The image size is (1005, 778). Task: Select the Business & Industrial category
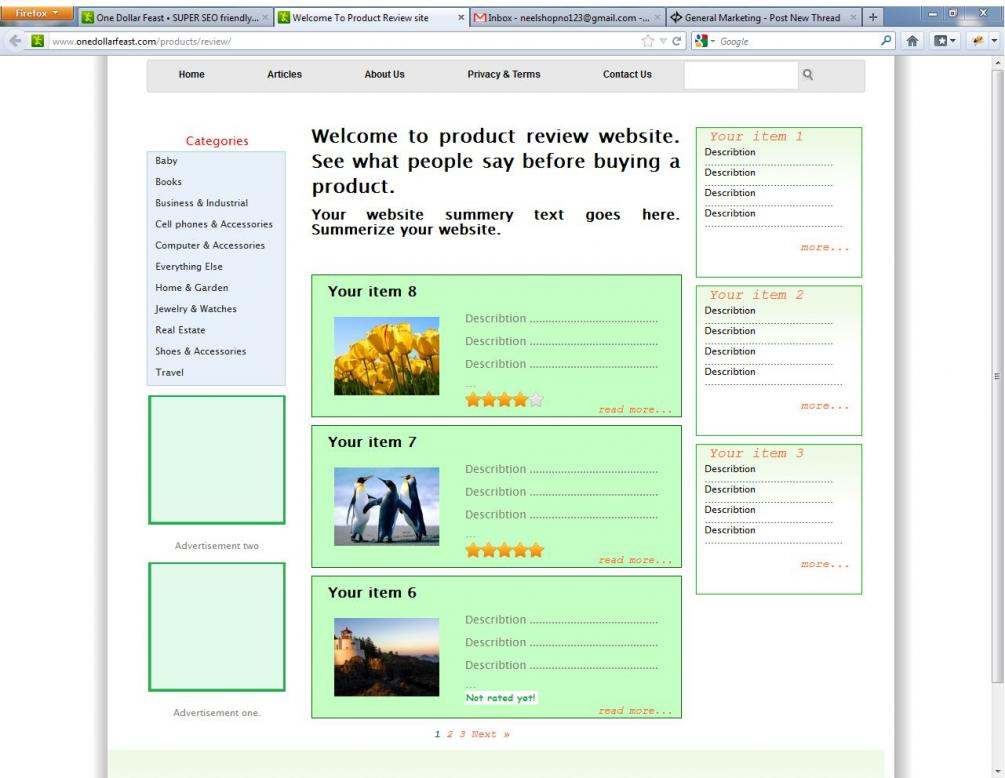pyautogui.click(x=201, y=203)
